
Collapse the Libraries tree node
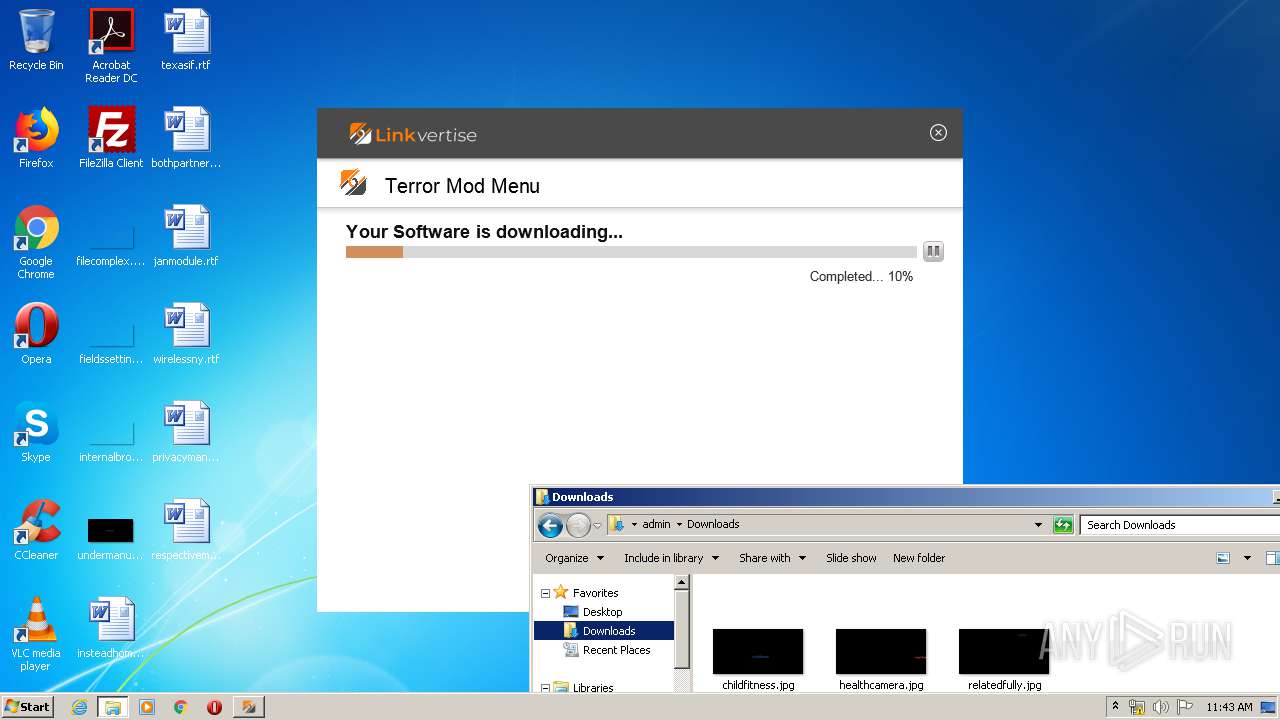point(545,688)
